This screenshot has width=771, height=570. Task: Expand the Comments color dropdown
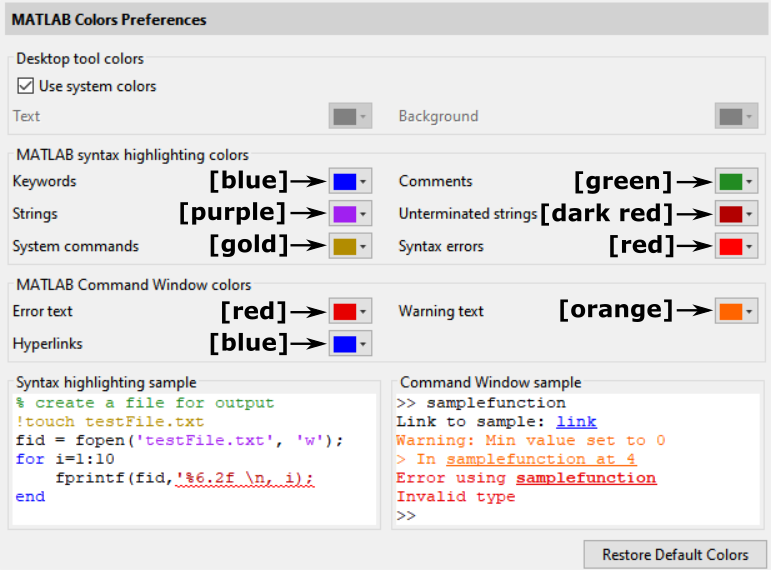[736, 181]
